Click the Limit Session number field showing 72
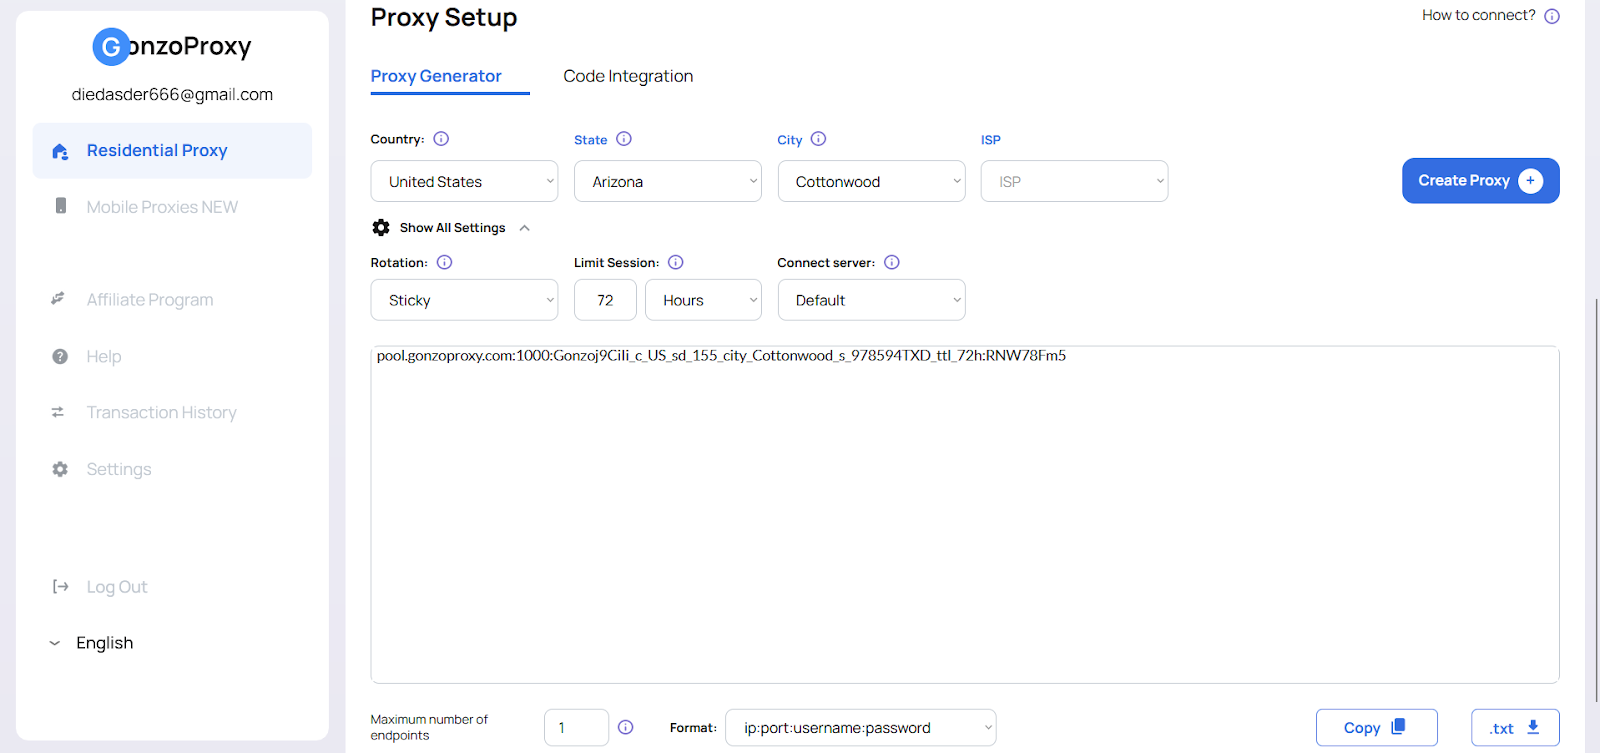Viewport: 1600px width, 753px height. point(605,300)
